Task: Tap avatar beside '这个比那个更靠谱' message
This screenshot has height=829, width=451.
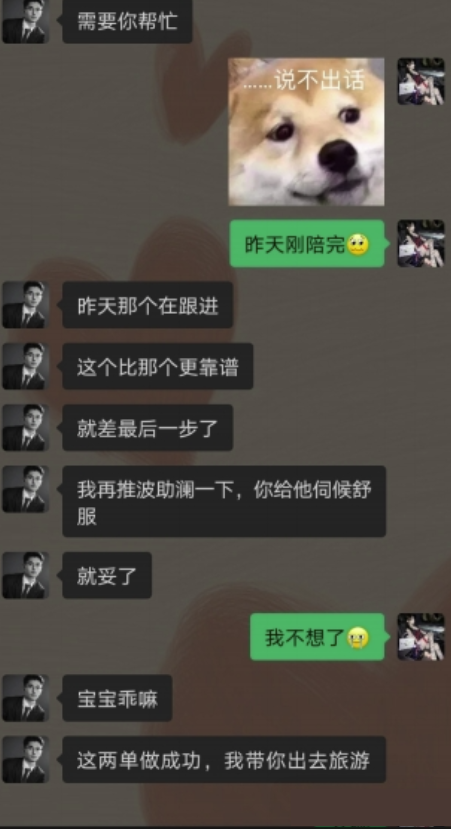Action: click(26, 366)
